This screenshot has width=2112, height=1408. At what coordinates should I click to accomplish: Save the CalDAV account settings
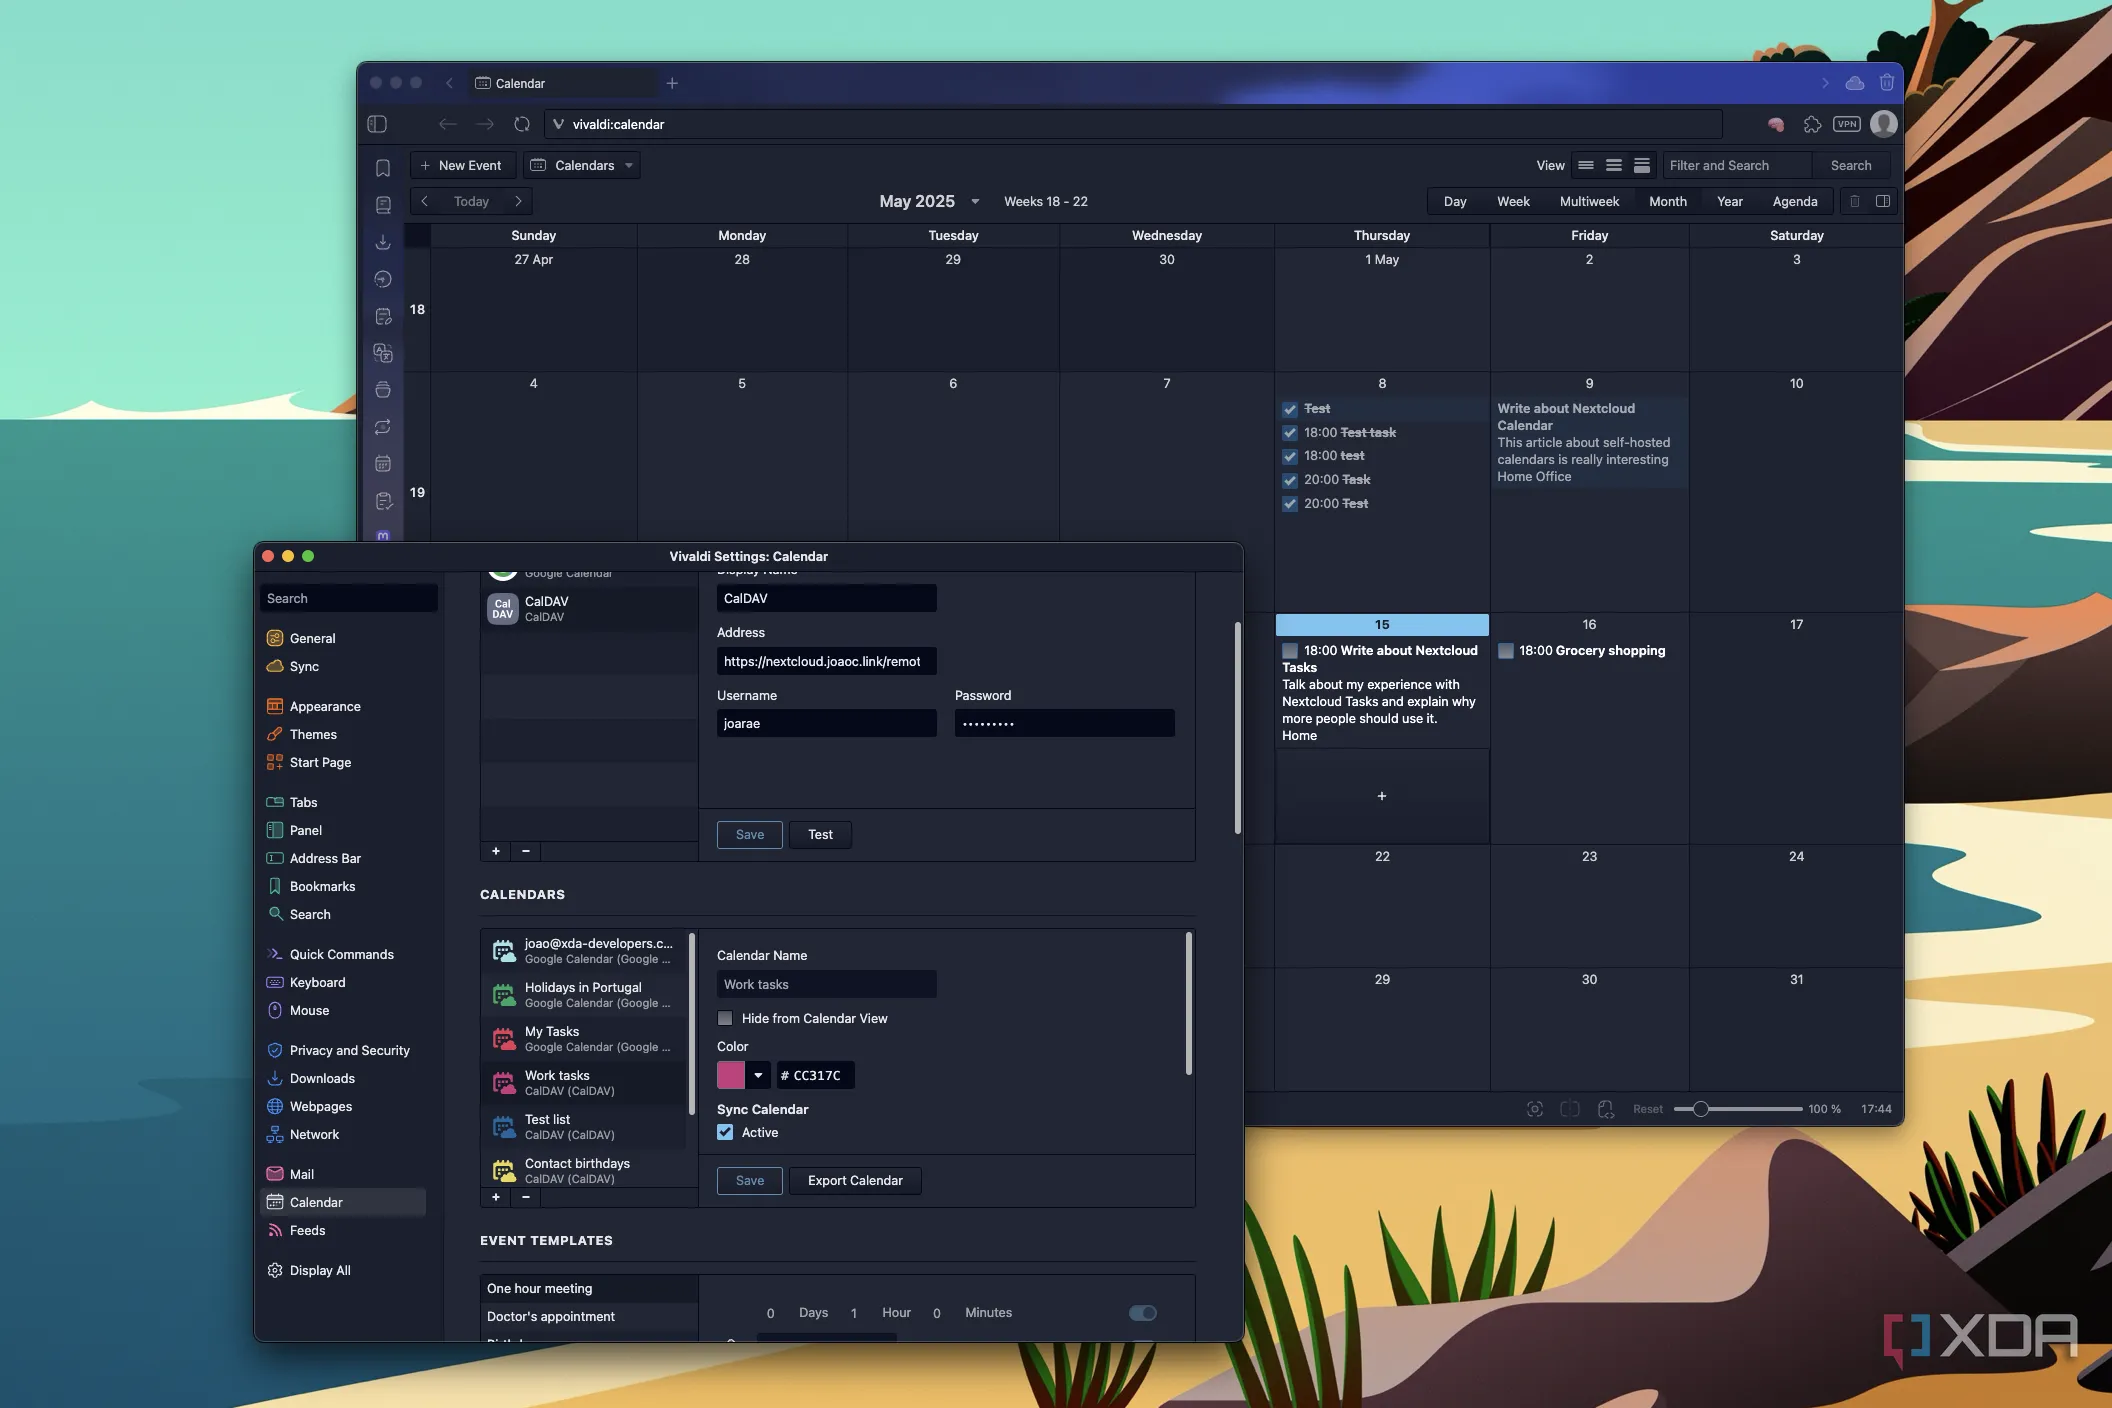tap(750, 834)
